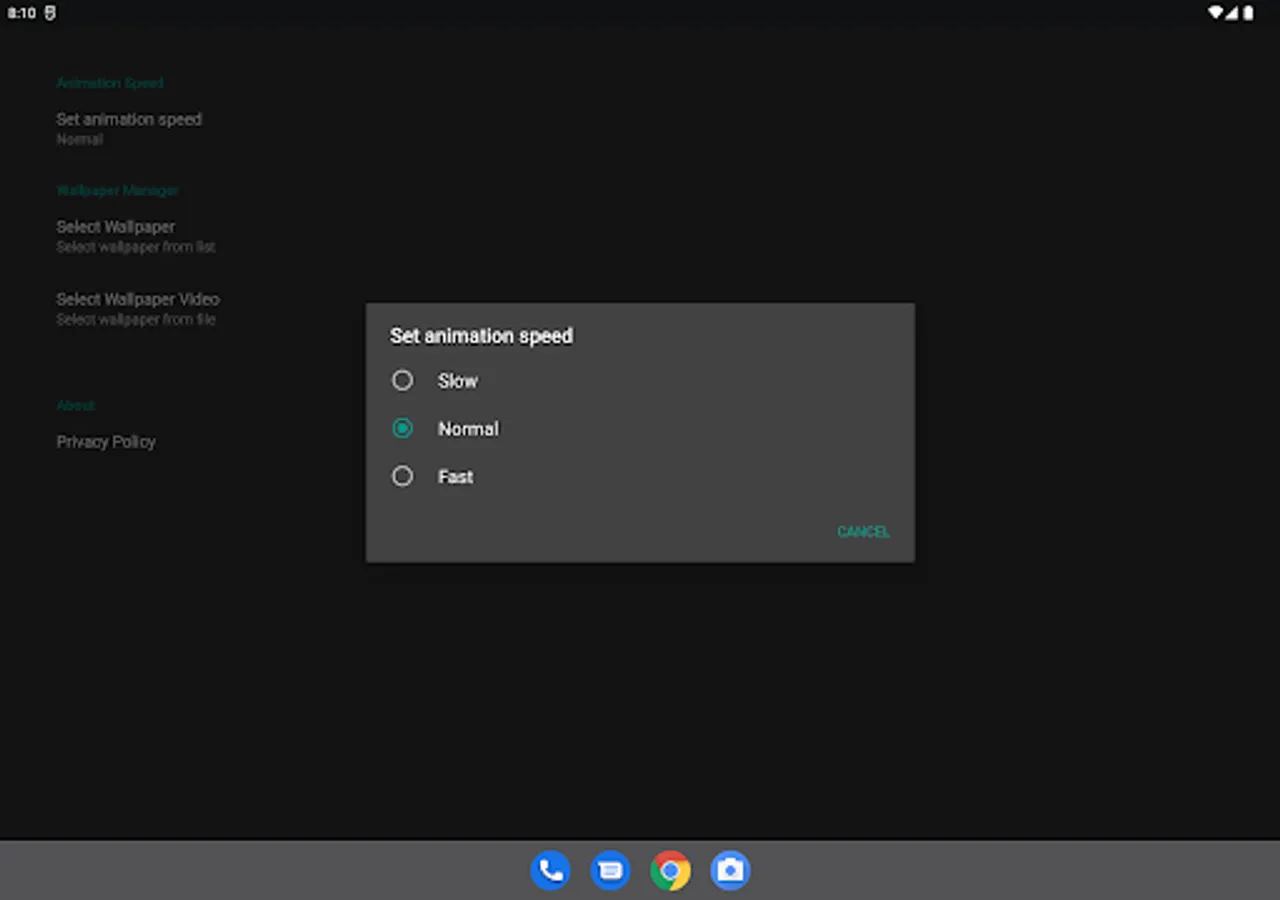This screenshot has height=900, width=1280.
Task: Launch the Phone app from the dock
Action: pos(550,870)
